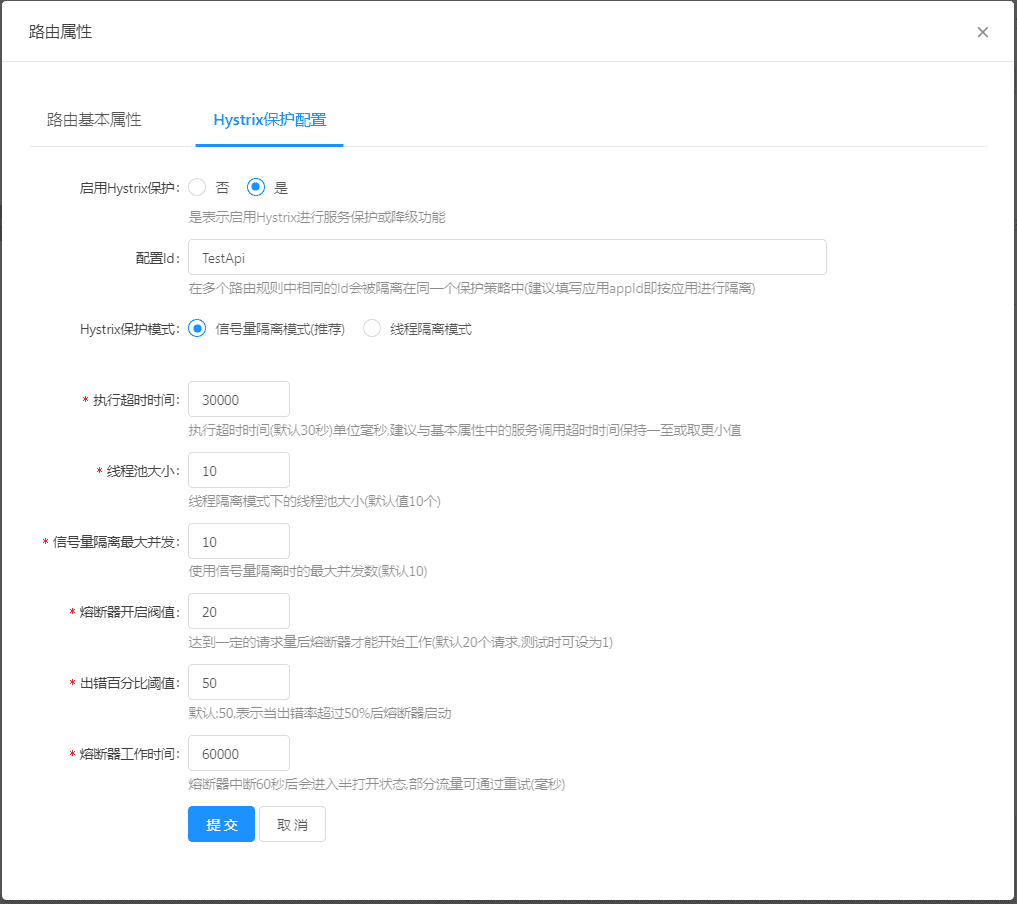Switch to the 路由基本属性 tab
The height and width of the screenshot is (904, 1017).
tap(94, 119)
